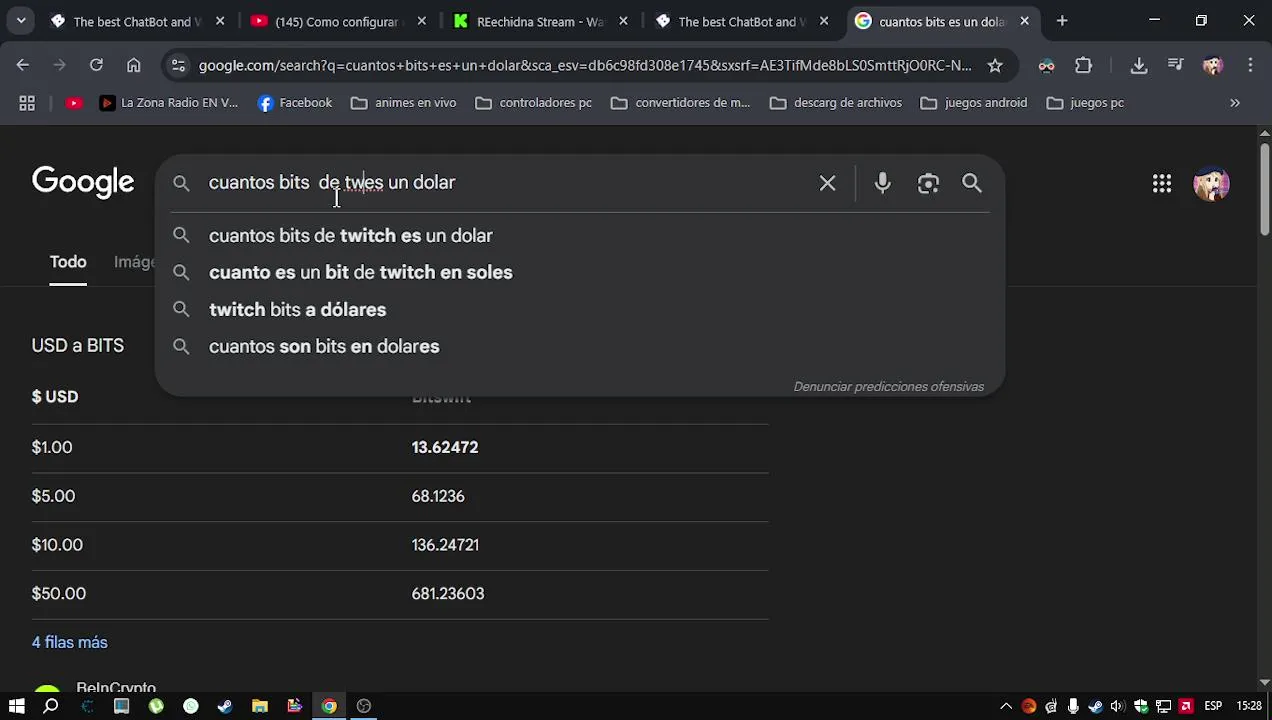Open Chrome downloads
Screen dimensions: 1272x720
(x=1139, y=65)
